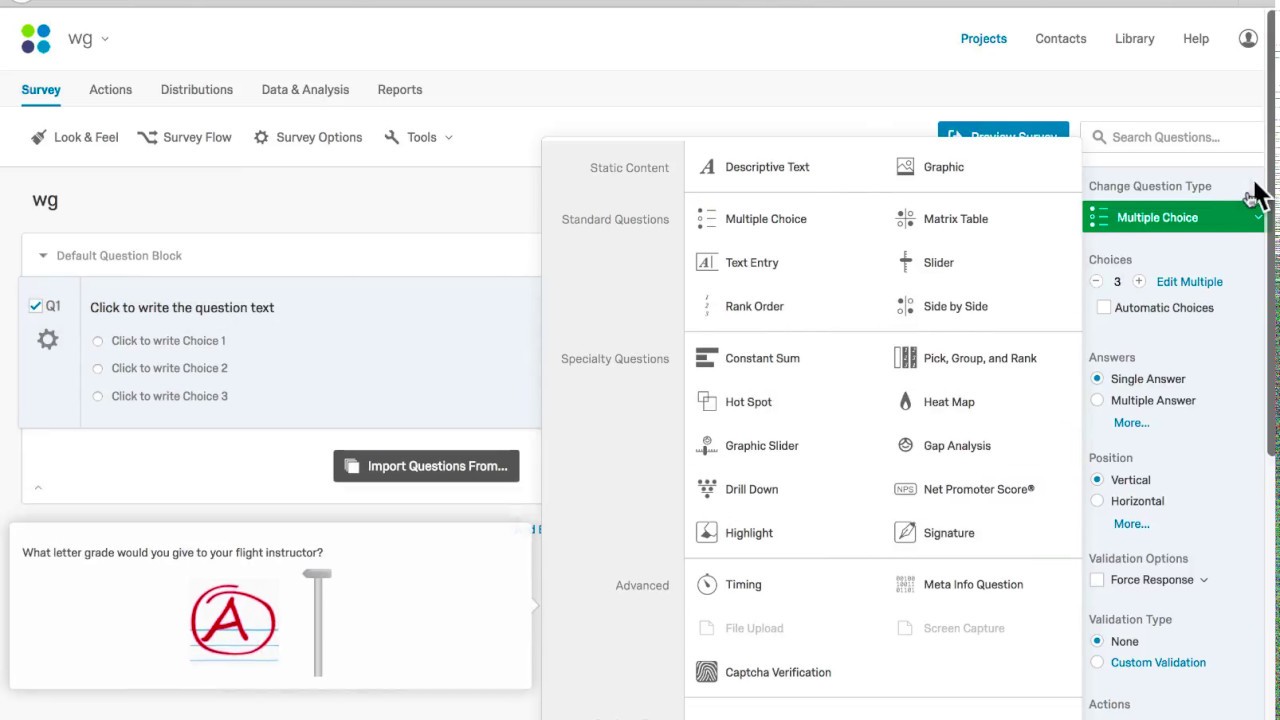Increase the number of choices
1280x720 pixels.
[1138, 282]
